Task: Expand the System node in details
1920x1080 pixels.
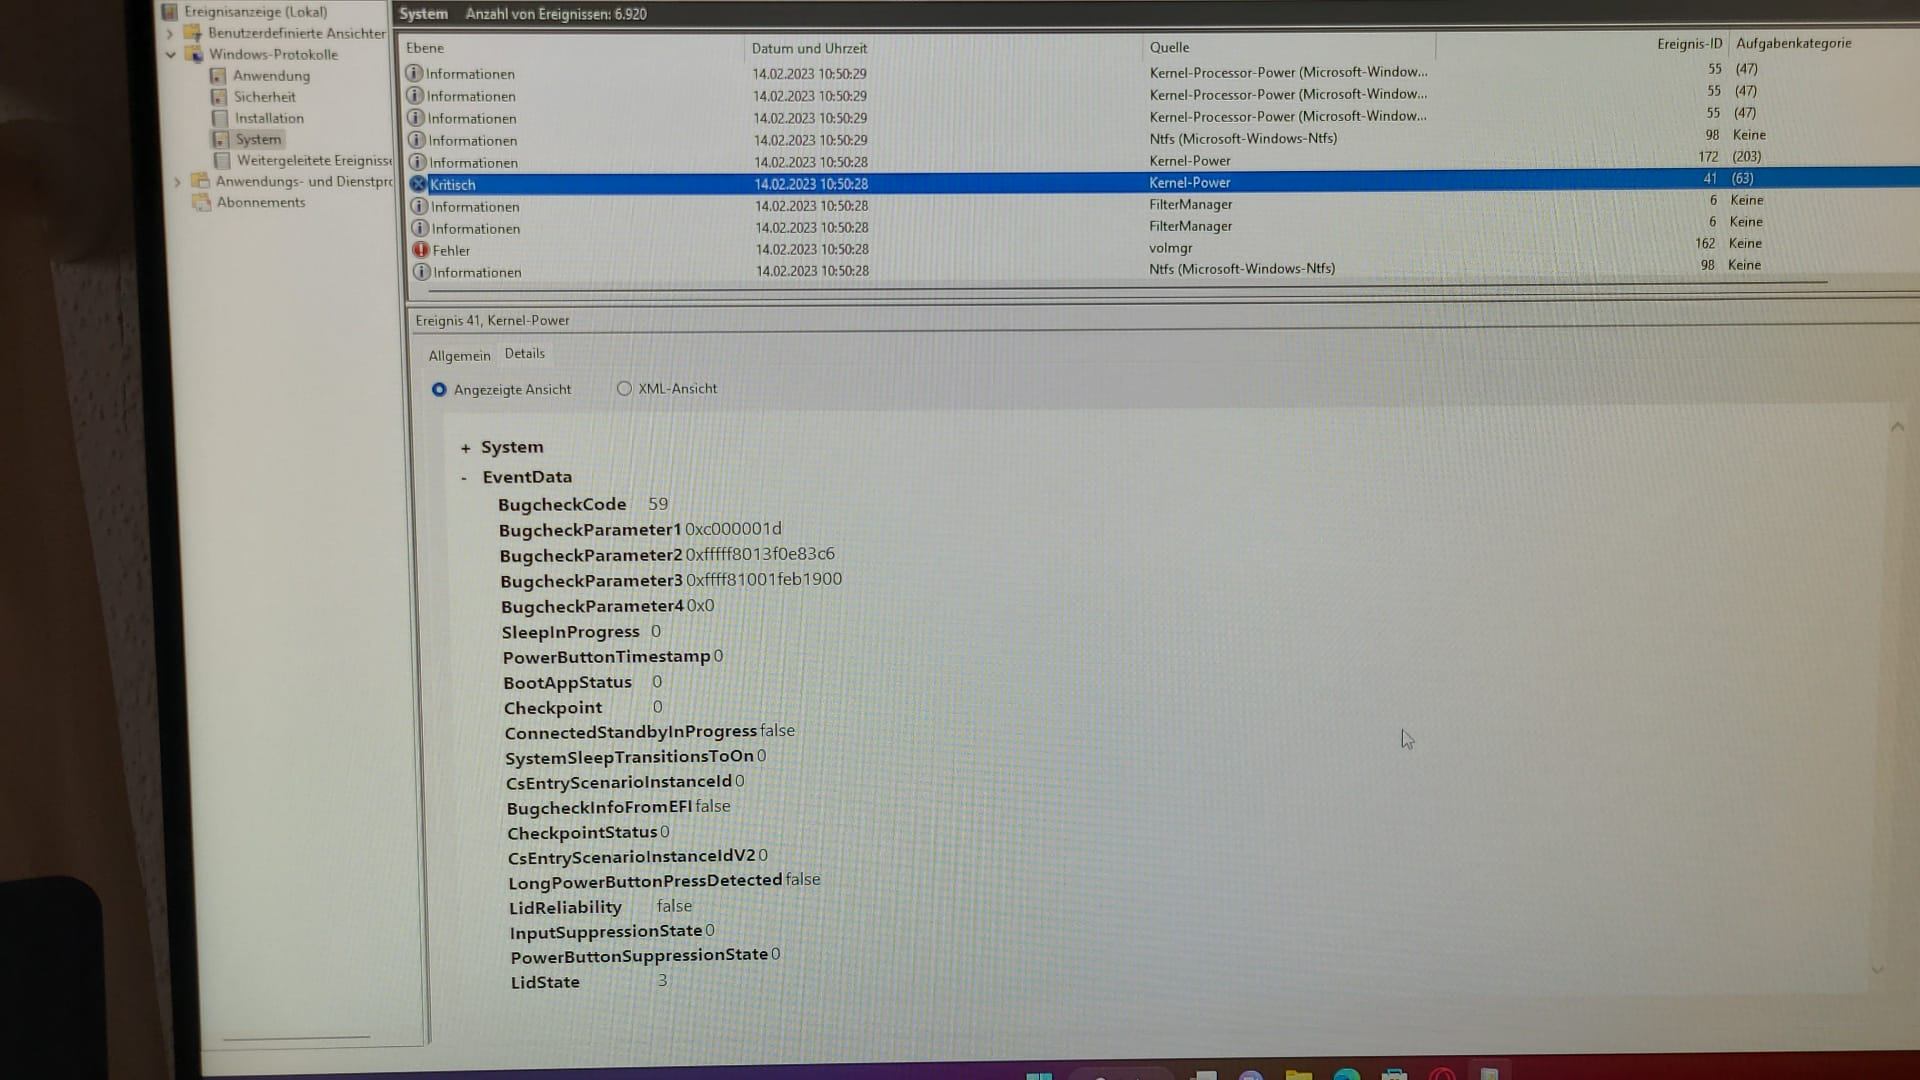Action: coord(465,448)
